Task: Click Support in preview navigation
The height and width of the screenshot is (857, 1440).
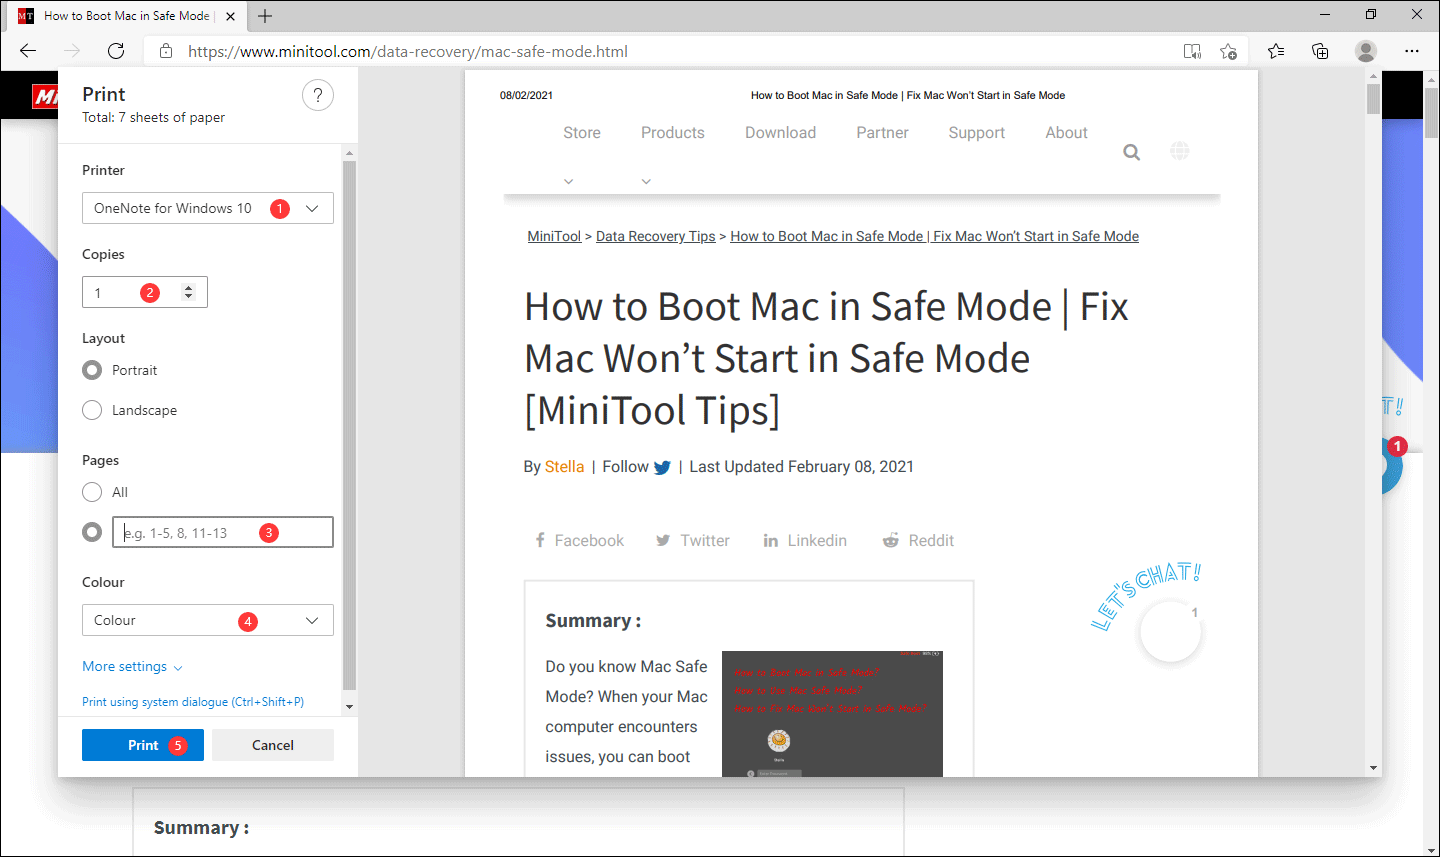Action: pos(977,133)
